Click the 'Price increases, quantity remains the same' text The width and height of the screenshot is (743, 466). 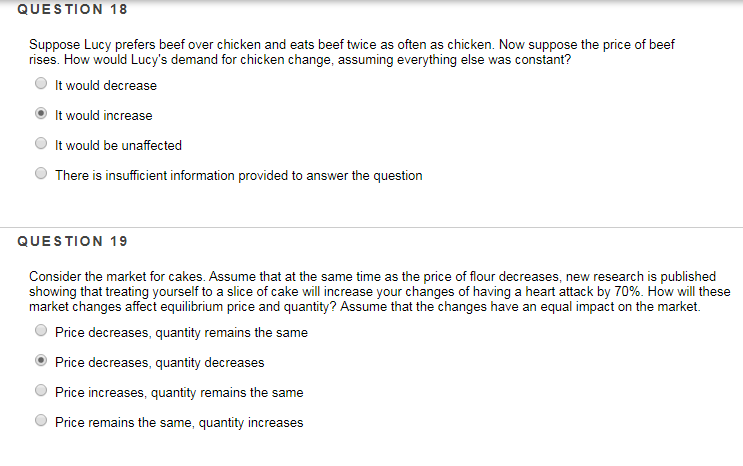coord(179,393)
